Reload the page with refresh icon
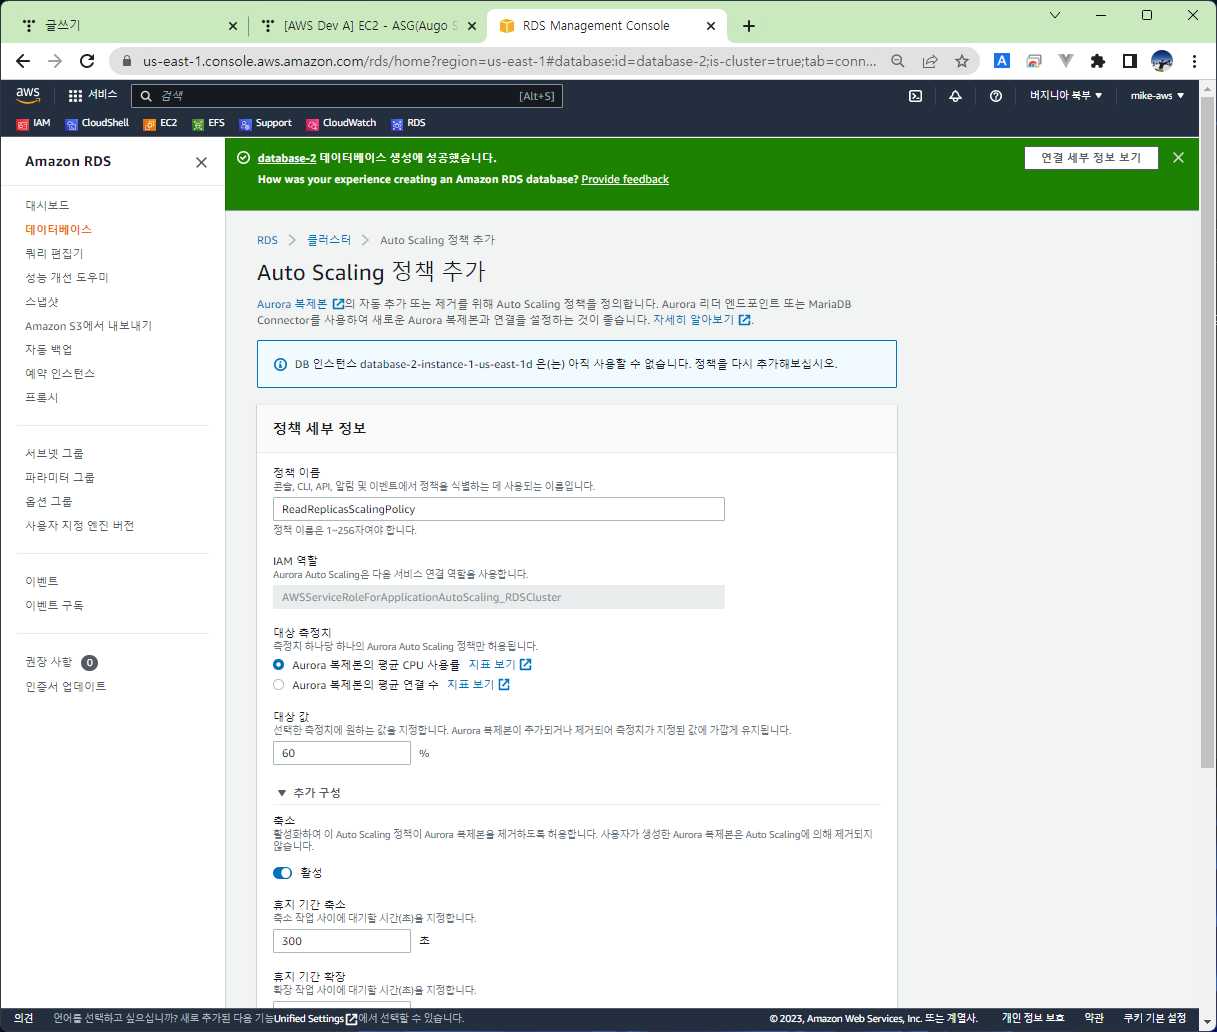The image size is (1217, 1032). point(87,61)
